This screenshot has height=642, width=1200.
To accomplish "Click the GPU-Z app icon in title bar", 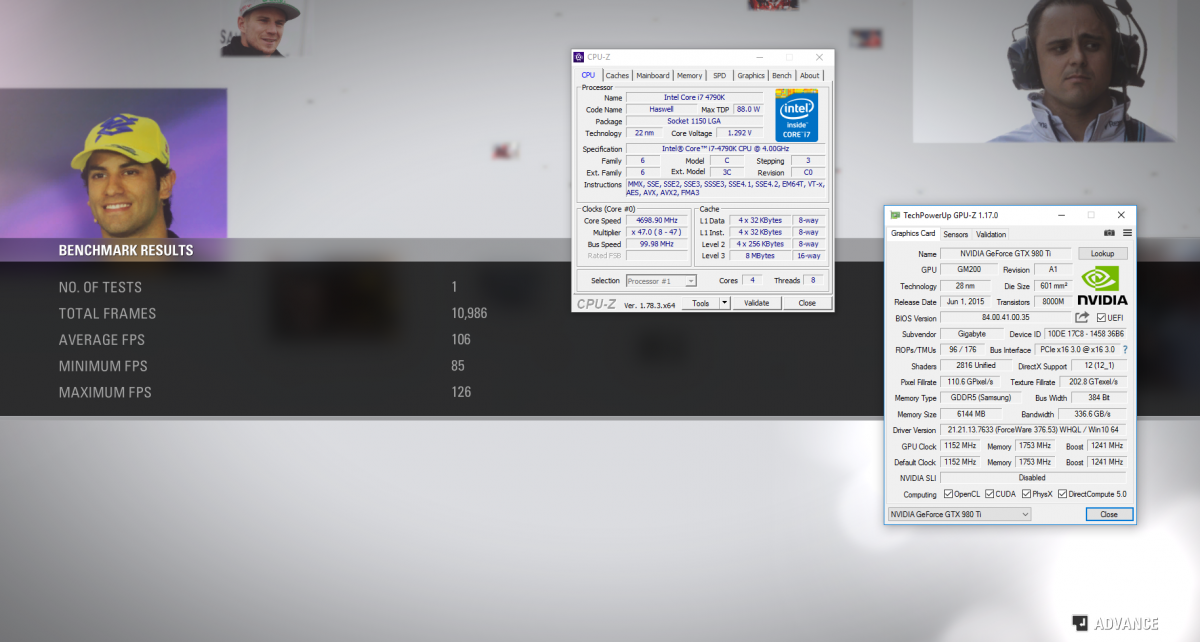I will tap(895, 215).
